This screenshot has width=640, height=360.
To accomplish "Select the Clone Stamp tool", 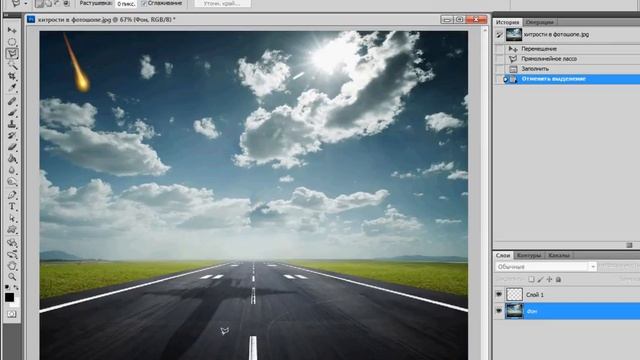I will [x=12, y=124].
